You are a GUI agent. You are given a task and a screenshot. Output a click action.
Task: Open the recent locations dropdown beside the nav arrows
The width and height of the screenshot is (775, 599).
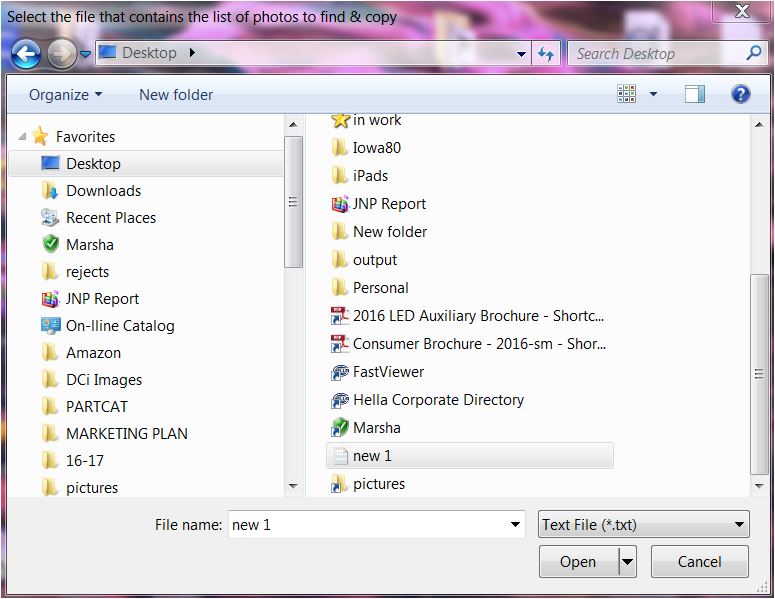click(x=86, y=54)
